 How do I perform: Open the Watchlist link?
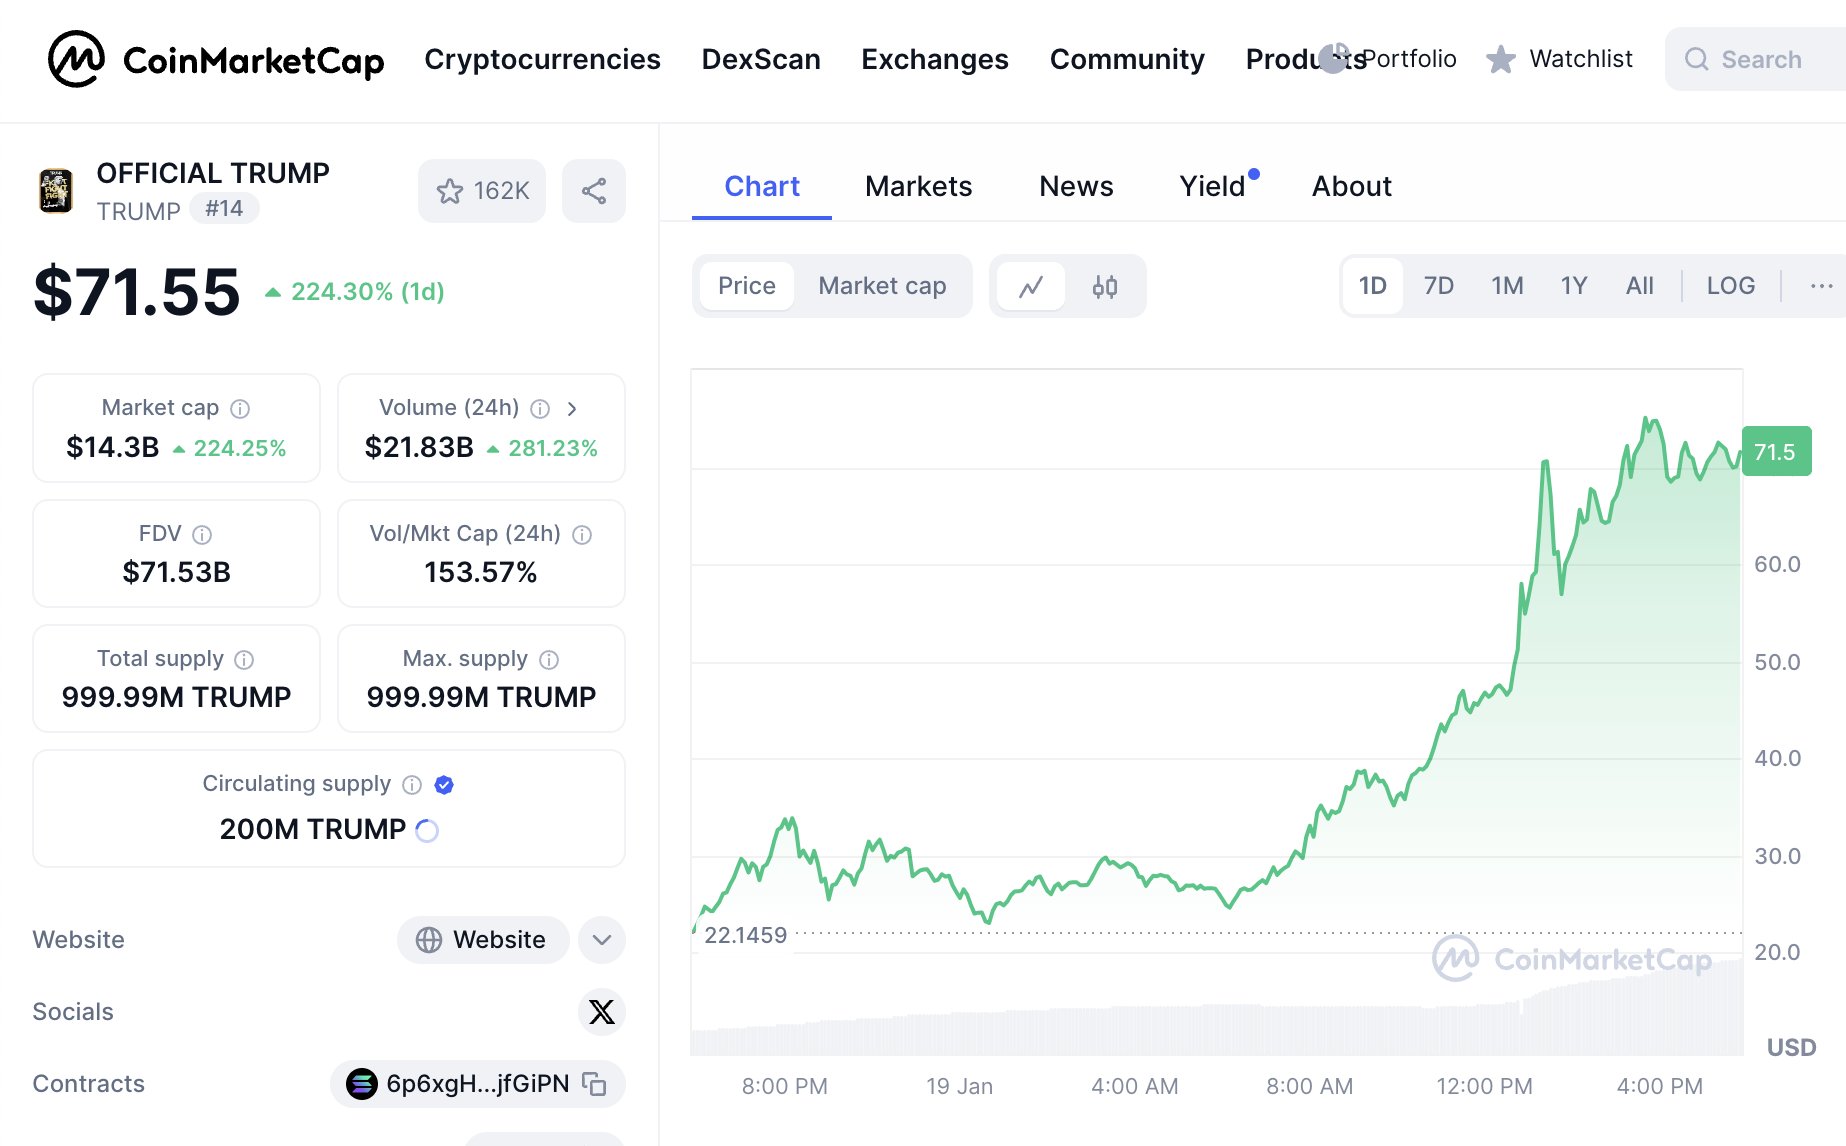pyautogui.click(x=1560, y=60)
